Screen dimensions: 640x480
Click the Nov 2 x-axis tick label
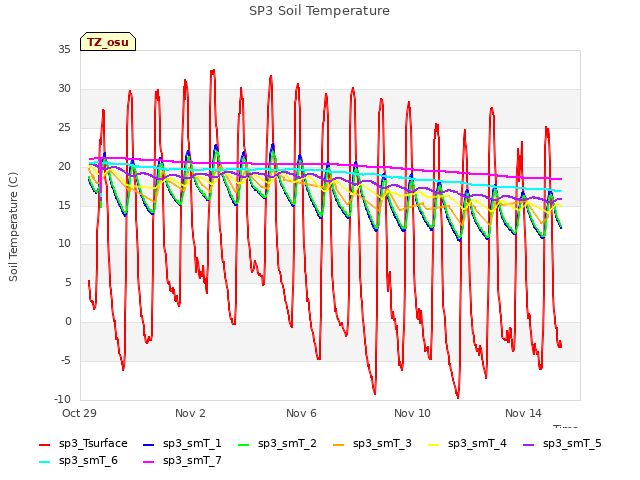190,413
